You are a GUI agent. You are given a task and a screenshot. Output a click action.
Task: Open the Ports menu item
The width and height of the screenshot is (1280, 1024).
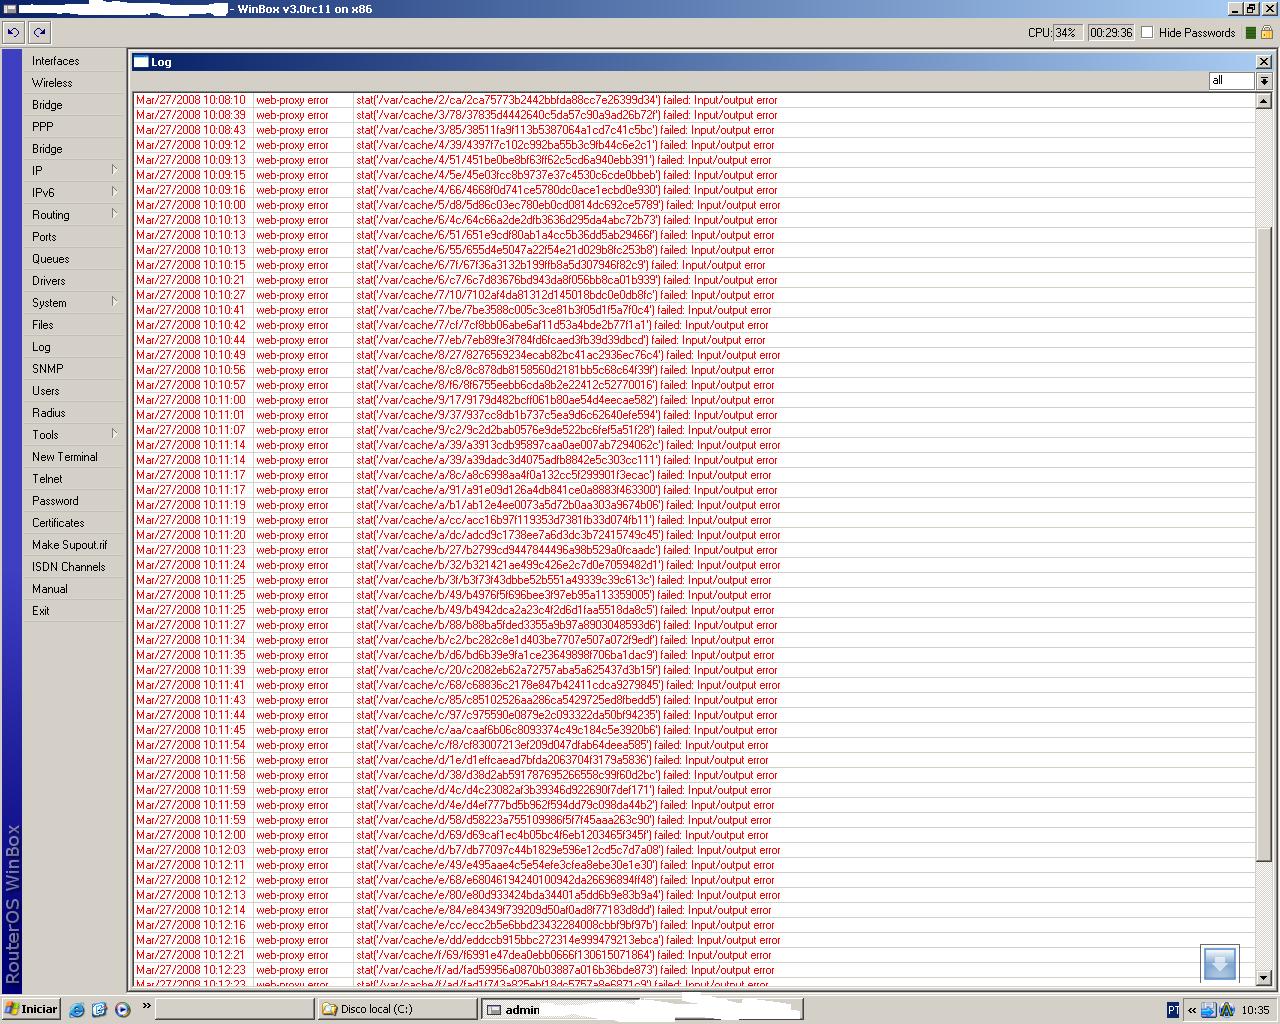[x=75, y=237]
